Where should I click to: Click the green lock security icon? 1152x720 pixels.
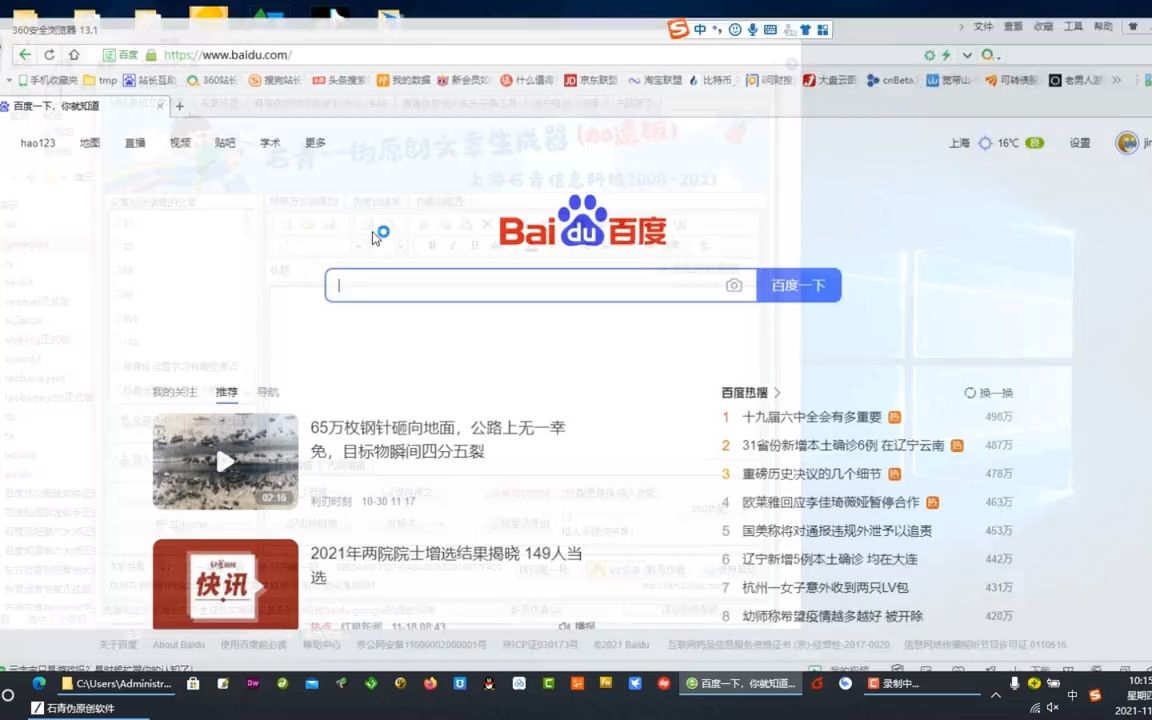[151, 55]
